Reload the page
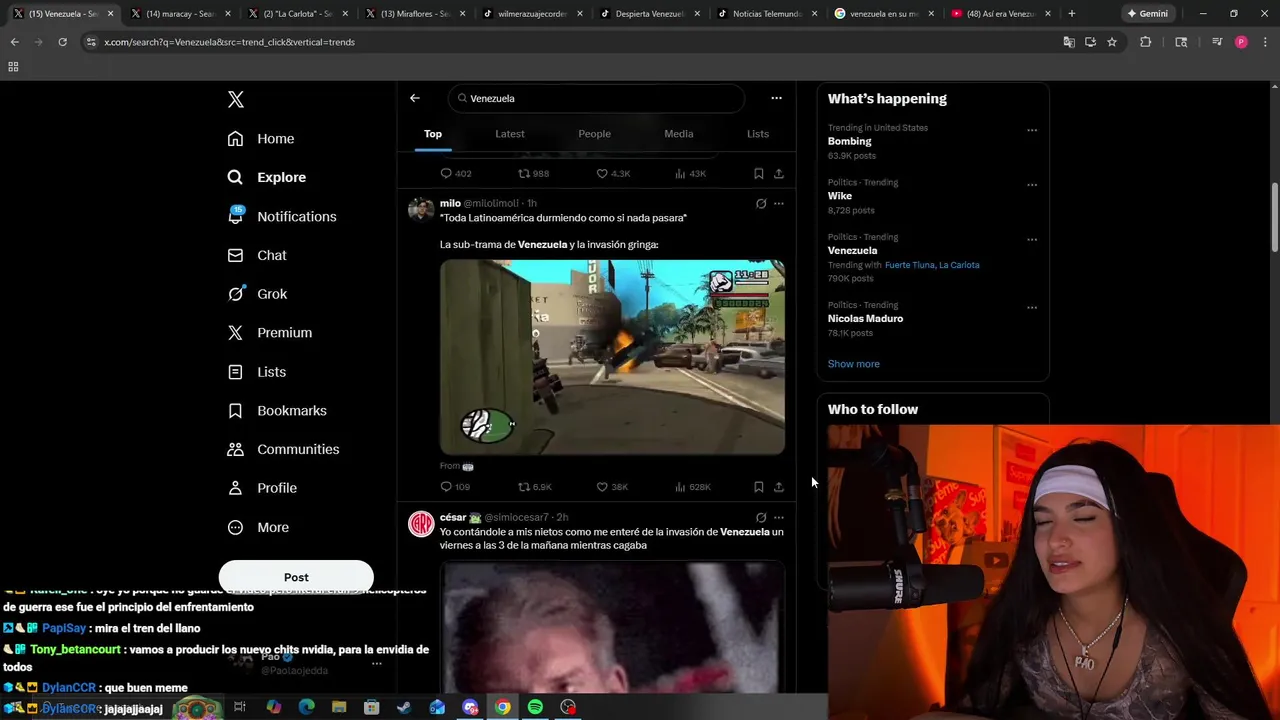 tap(62, 42)
